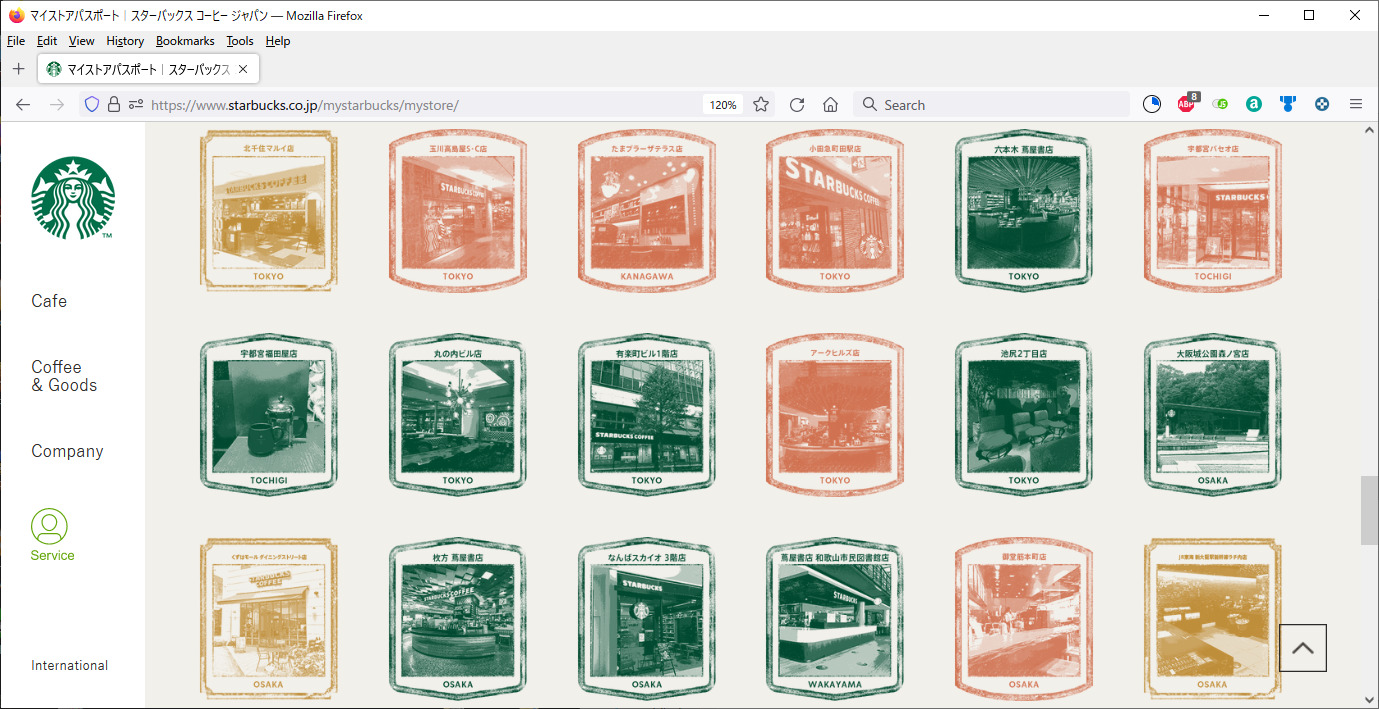The image size is (1379, 709).
Task: Click the Starbucks siren logo
Action: coord(73,198)
